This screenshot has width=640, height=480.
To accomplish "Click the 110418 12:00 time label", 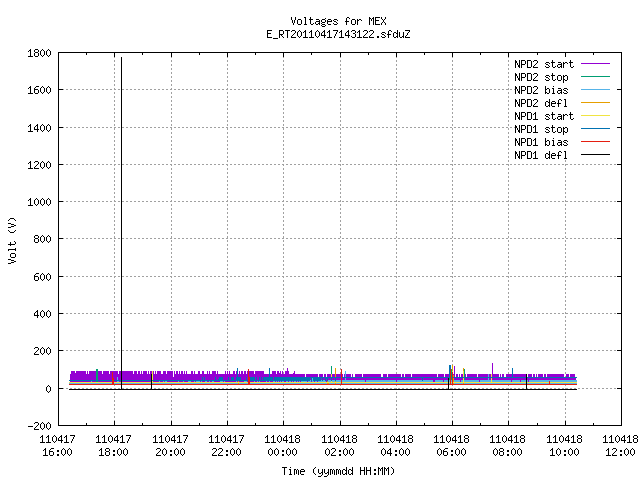I will tap(620, 446).
